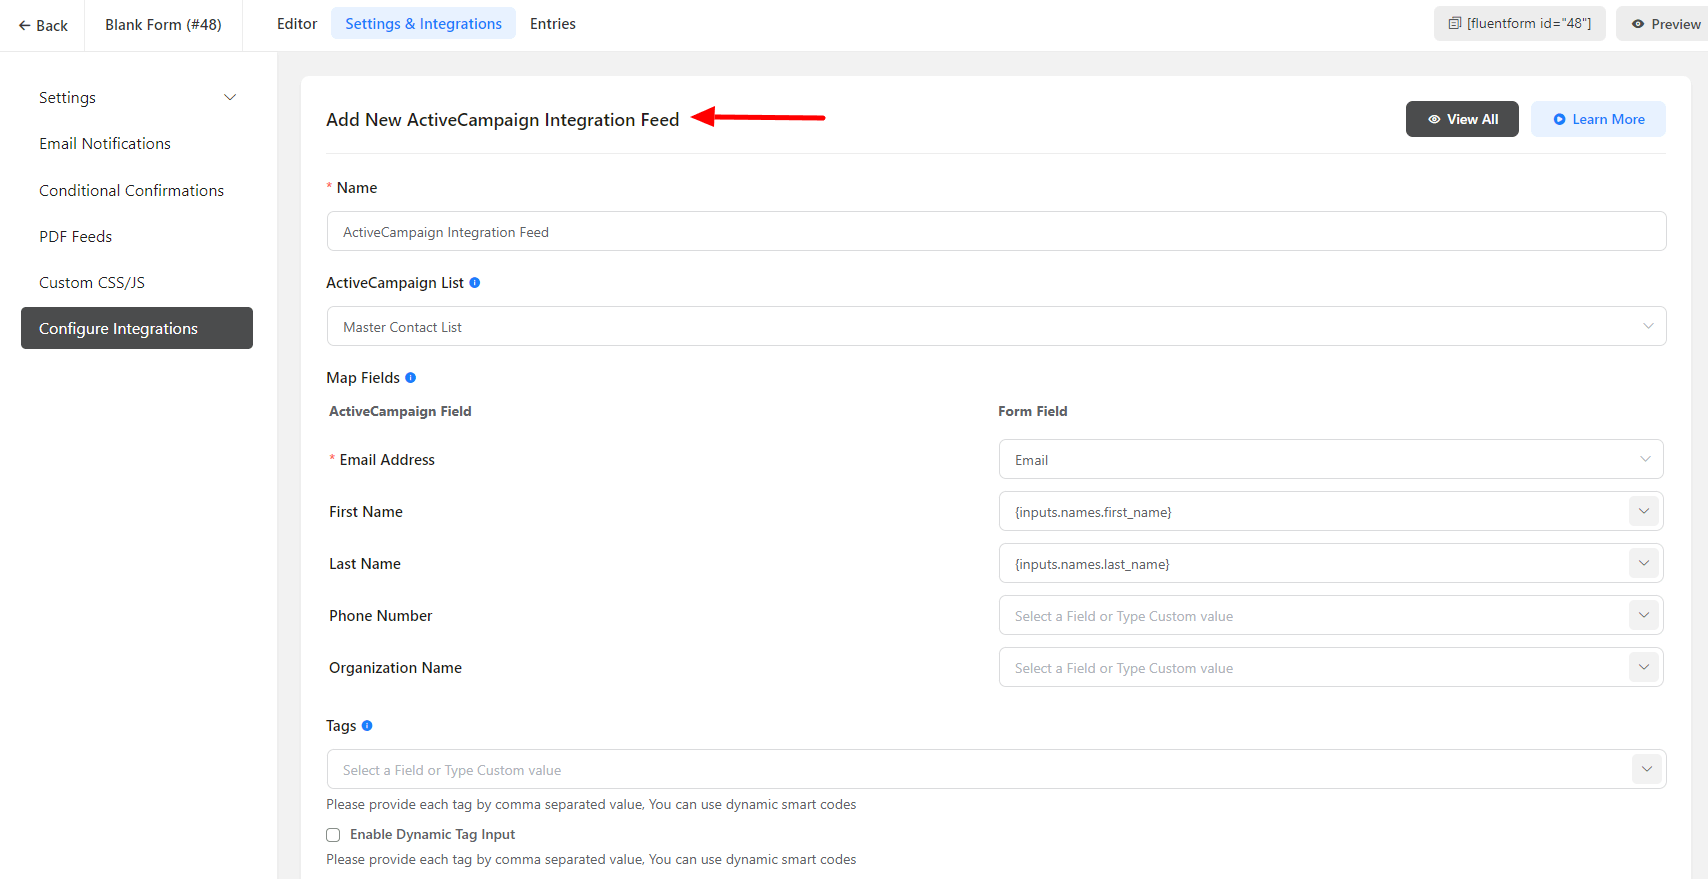This screenshot has width=1708, height=879.
Task: Open Email Notifications in sidebar
Action: [105, 144]
